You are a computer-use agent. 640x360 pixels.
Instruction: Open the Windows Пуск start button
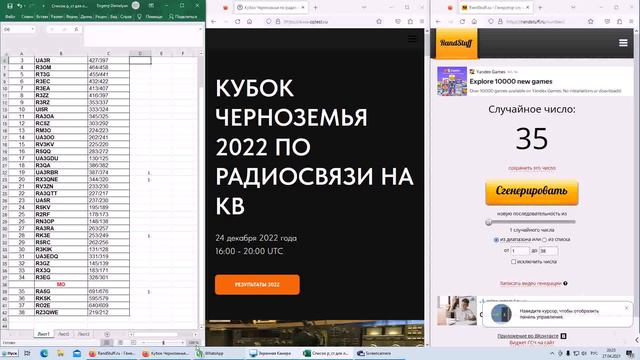(10, 353)
